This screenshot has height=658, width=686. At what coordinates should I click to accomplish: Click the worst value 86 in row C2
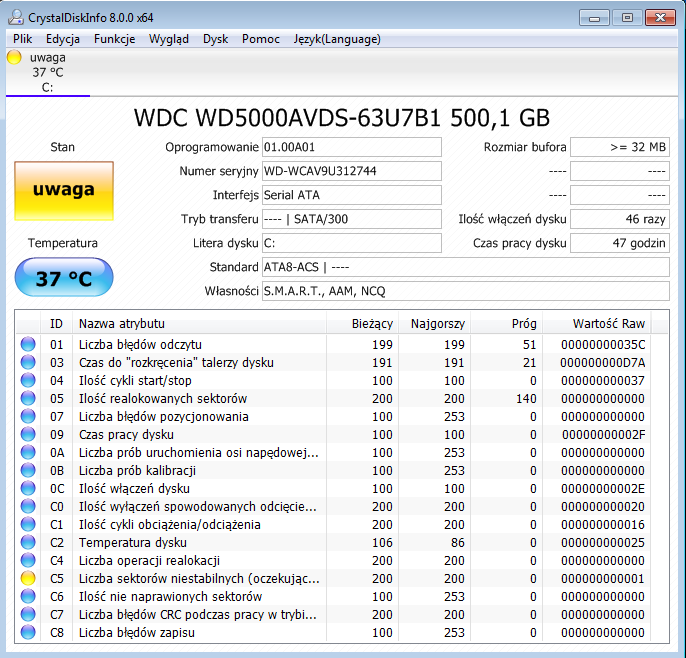(458, 542)
